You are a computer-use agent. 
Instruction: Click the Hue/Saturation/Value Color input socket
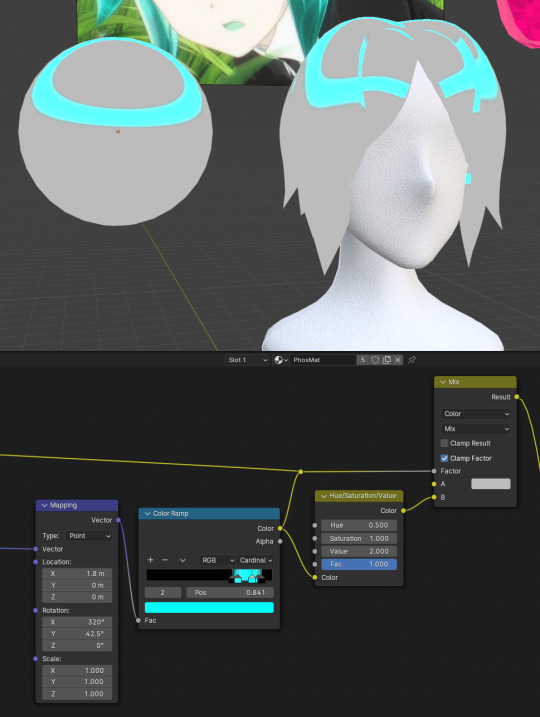[315, 578]
